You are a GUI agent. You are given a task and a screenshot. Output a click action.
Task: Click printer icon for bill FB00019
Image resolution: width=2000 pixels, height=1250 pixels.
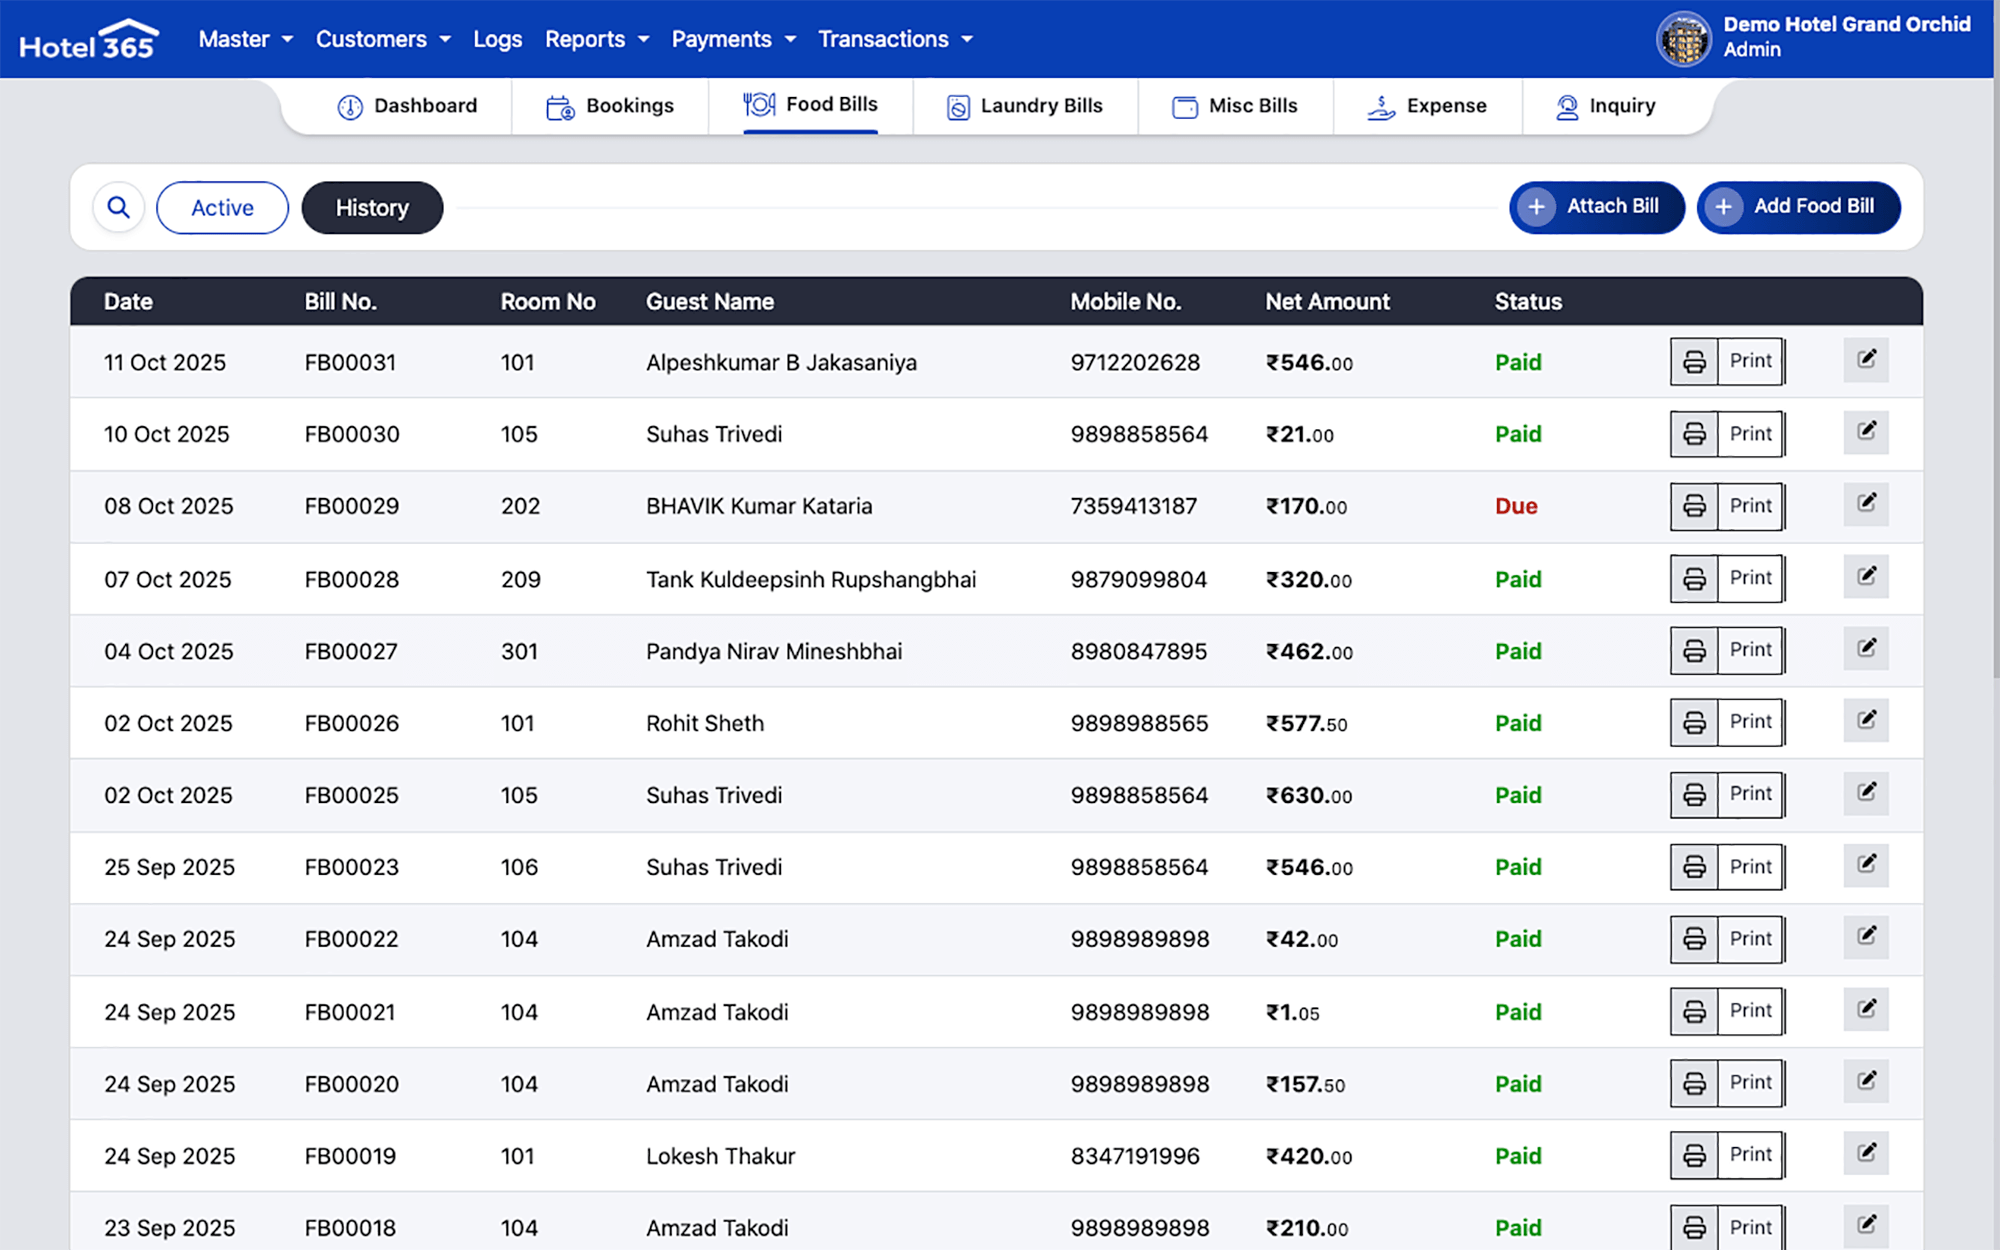(1694, 1156)
